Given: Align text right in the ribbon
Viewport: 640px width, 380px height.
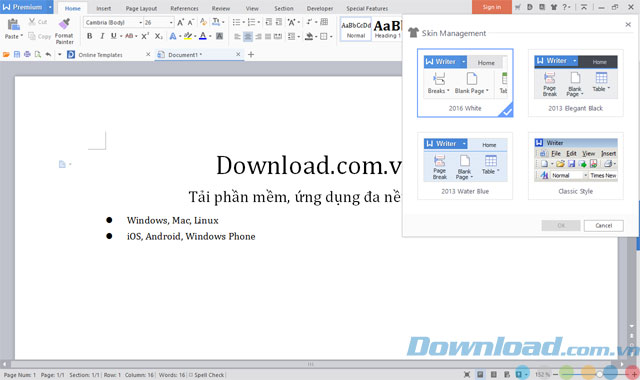Looking at the screenshot, I should point(258,36).
